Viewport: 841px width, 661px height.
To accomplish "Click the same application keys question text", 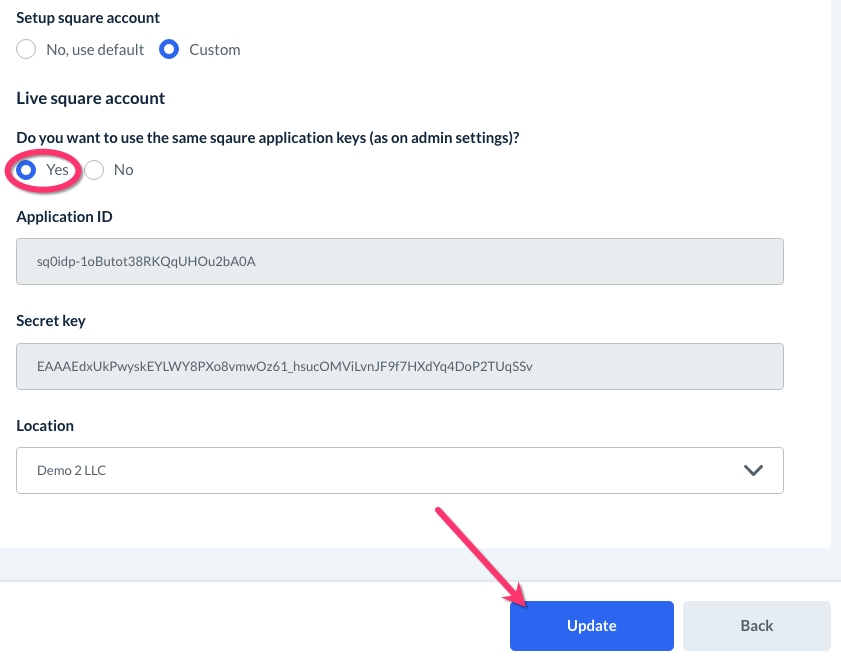I will 268,138.
